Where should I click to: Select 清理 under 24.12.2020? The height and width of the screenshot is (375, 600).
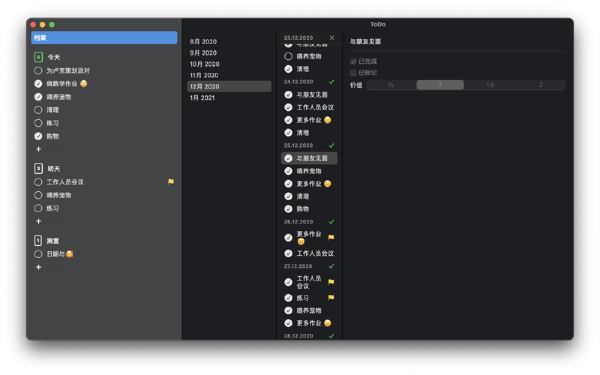(x=309, y=133)
